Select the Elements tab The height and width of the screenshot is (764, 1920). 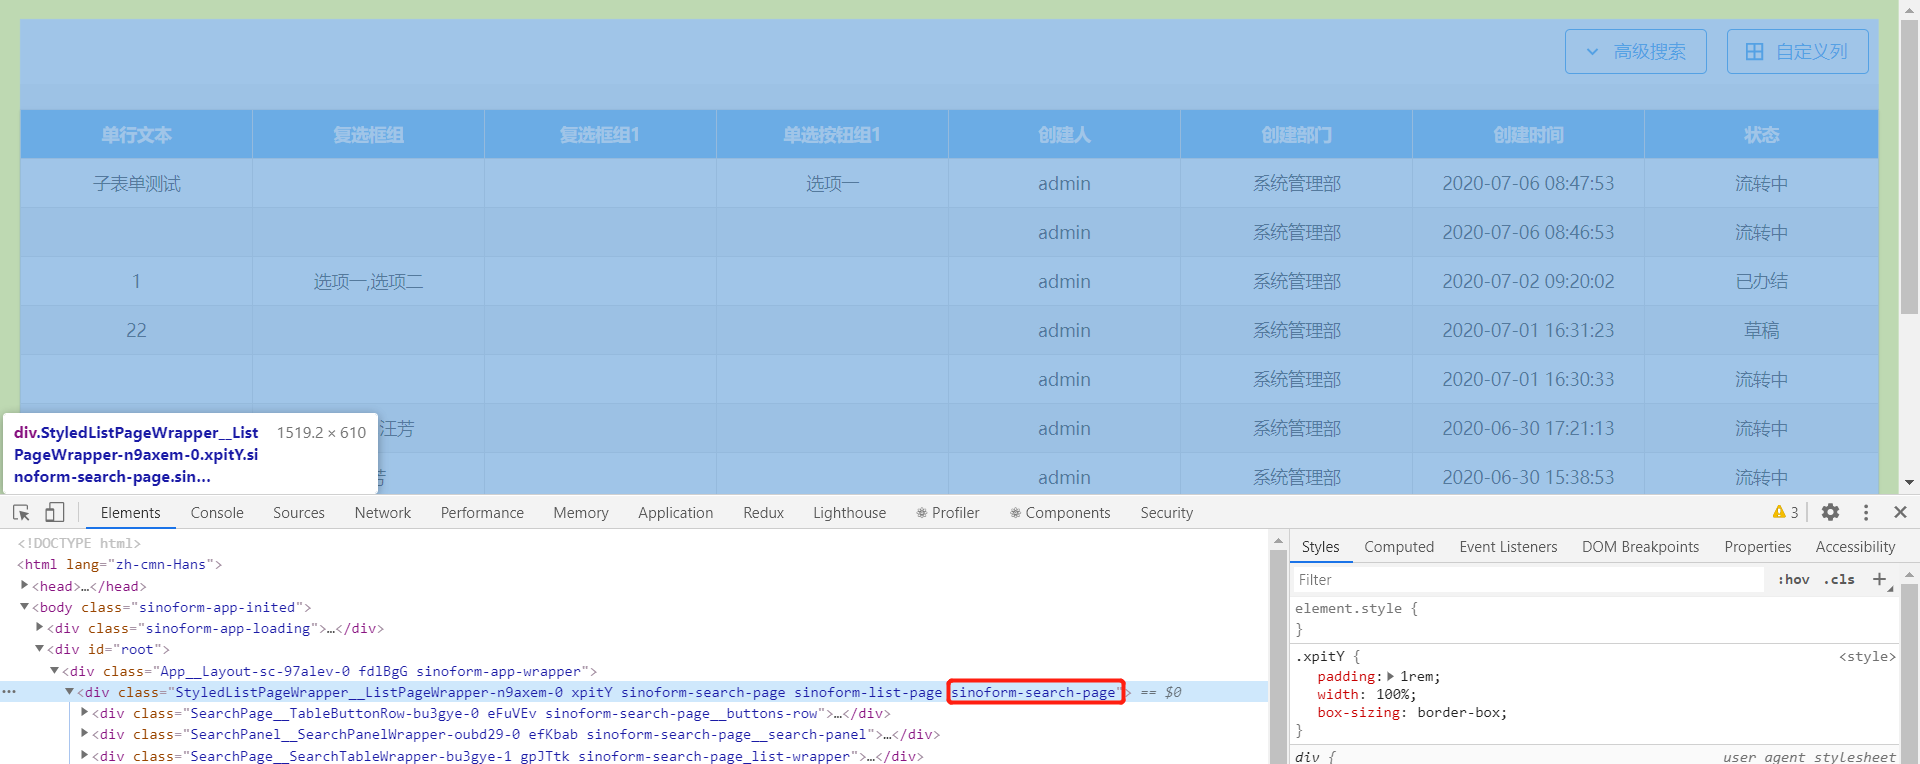130,513
